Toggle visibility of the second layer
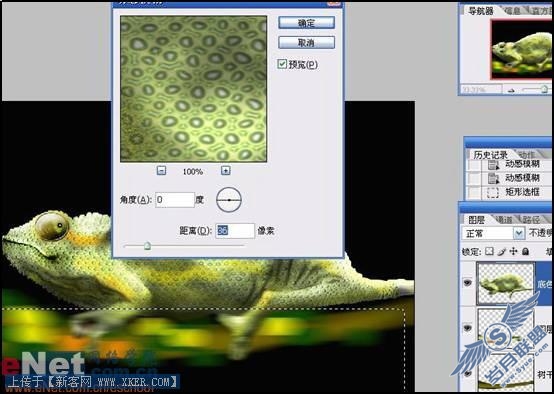Screen dimensions: 554x394 (x=467, y=328)
